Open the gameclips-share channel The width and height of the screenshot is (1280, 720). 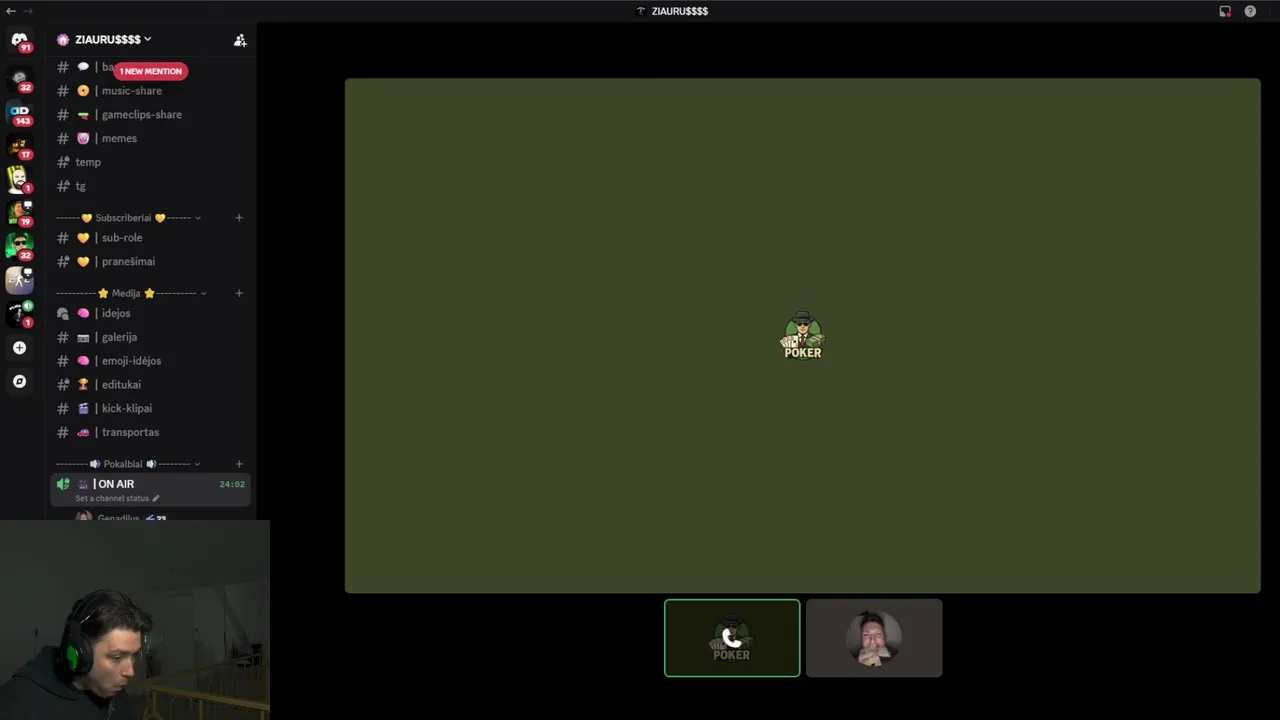coord(150,115)
